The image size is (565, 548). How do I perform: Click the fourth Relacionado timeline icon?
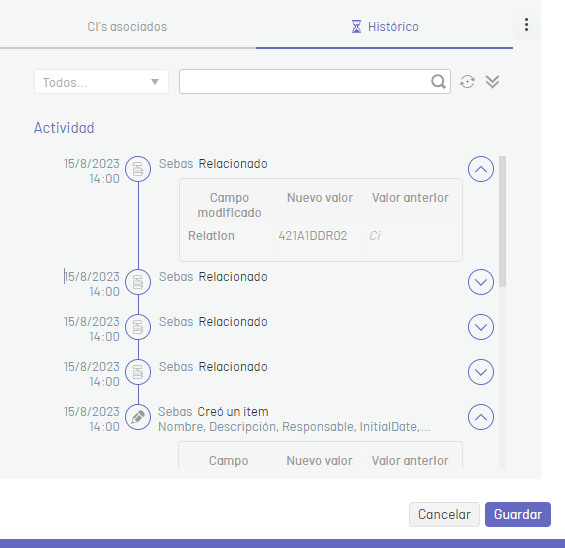tap(138, 372)
